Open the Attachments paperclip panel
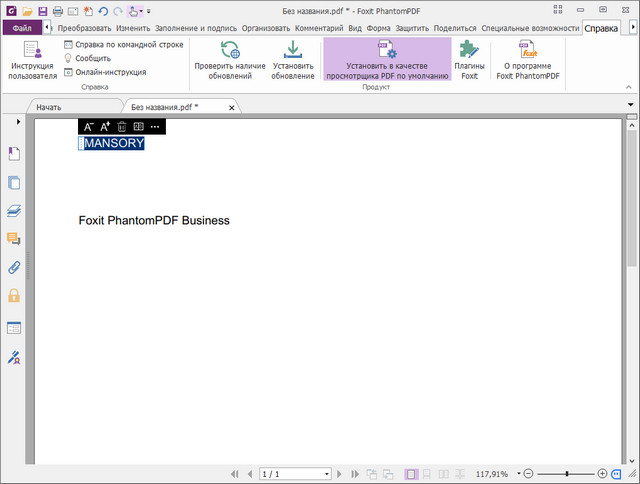 point(14,267)
